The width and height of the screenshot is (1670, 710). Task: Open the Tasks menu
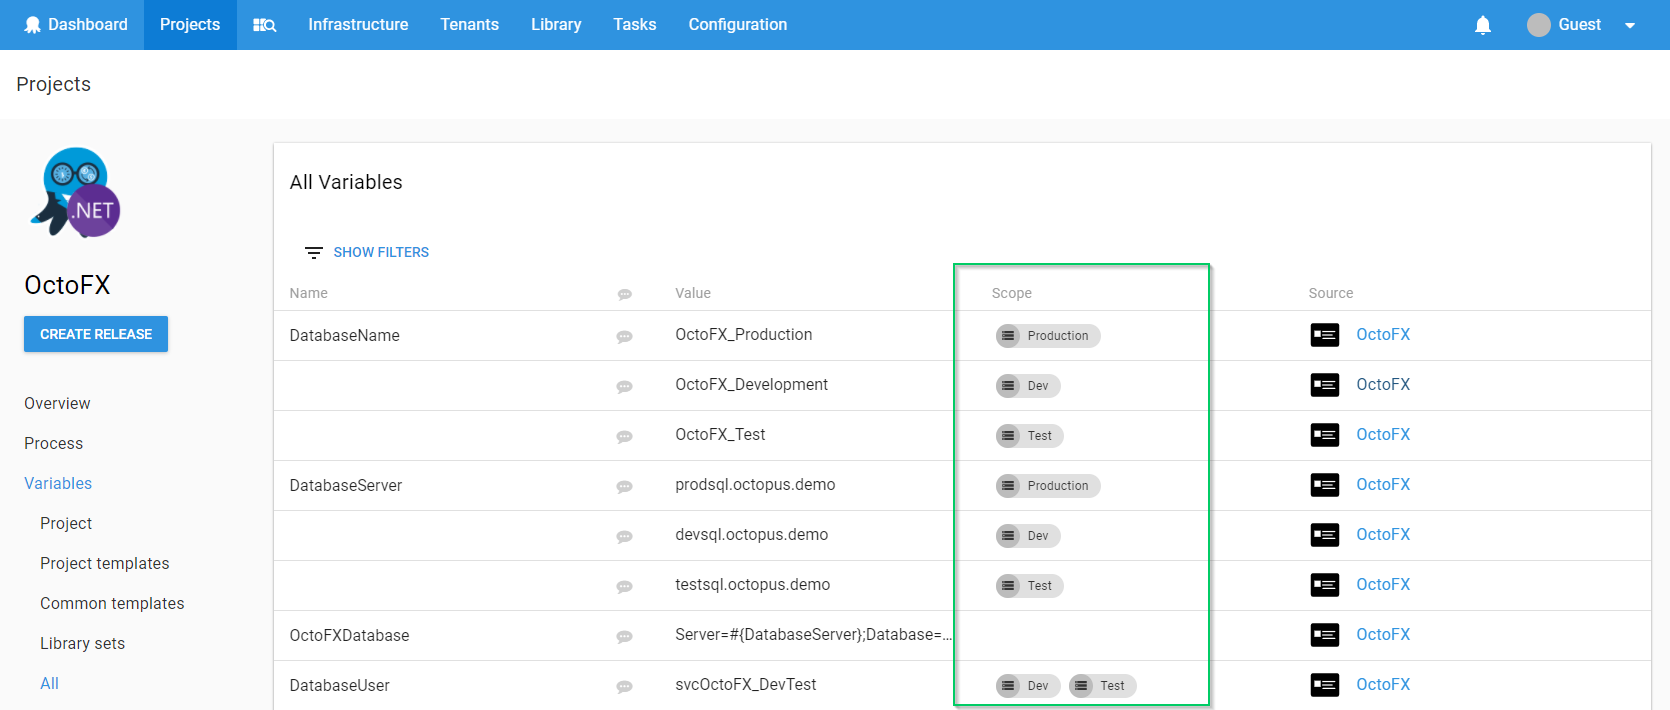point(635,25)
